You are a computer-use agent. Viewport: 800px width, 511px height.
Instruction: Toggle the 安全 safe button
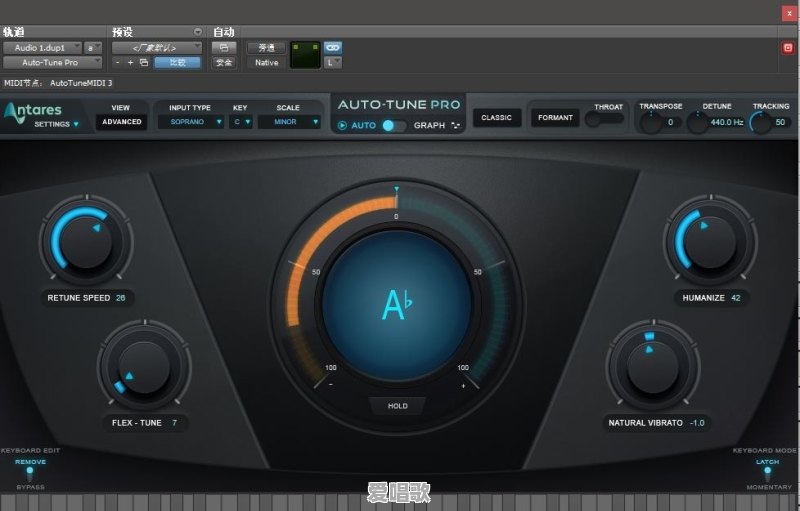[223, 62]
